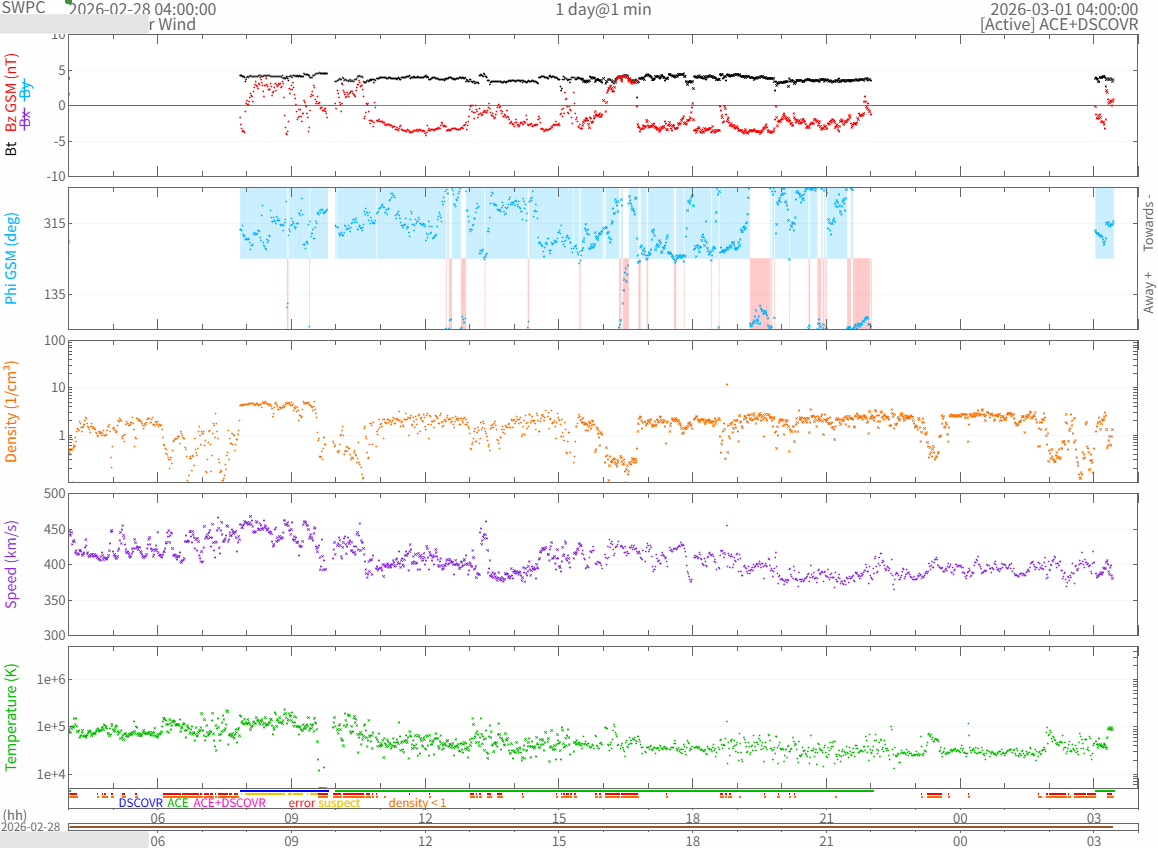Select the green ACE legend entry
This screenshot has width=1158, height=848.
(x=178, y=803)
